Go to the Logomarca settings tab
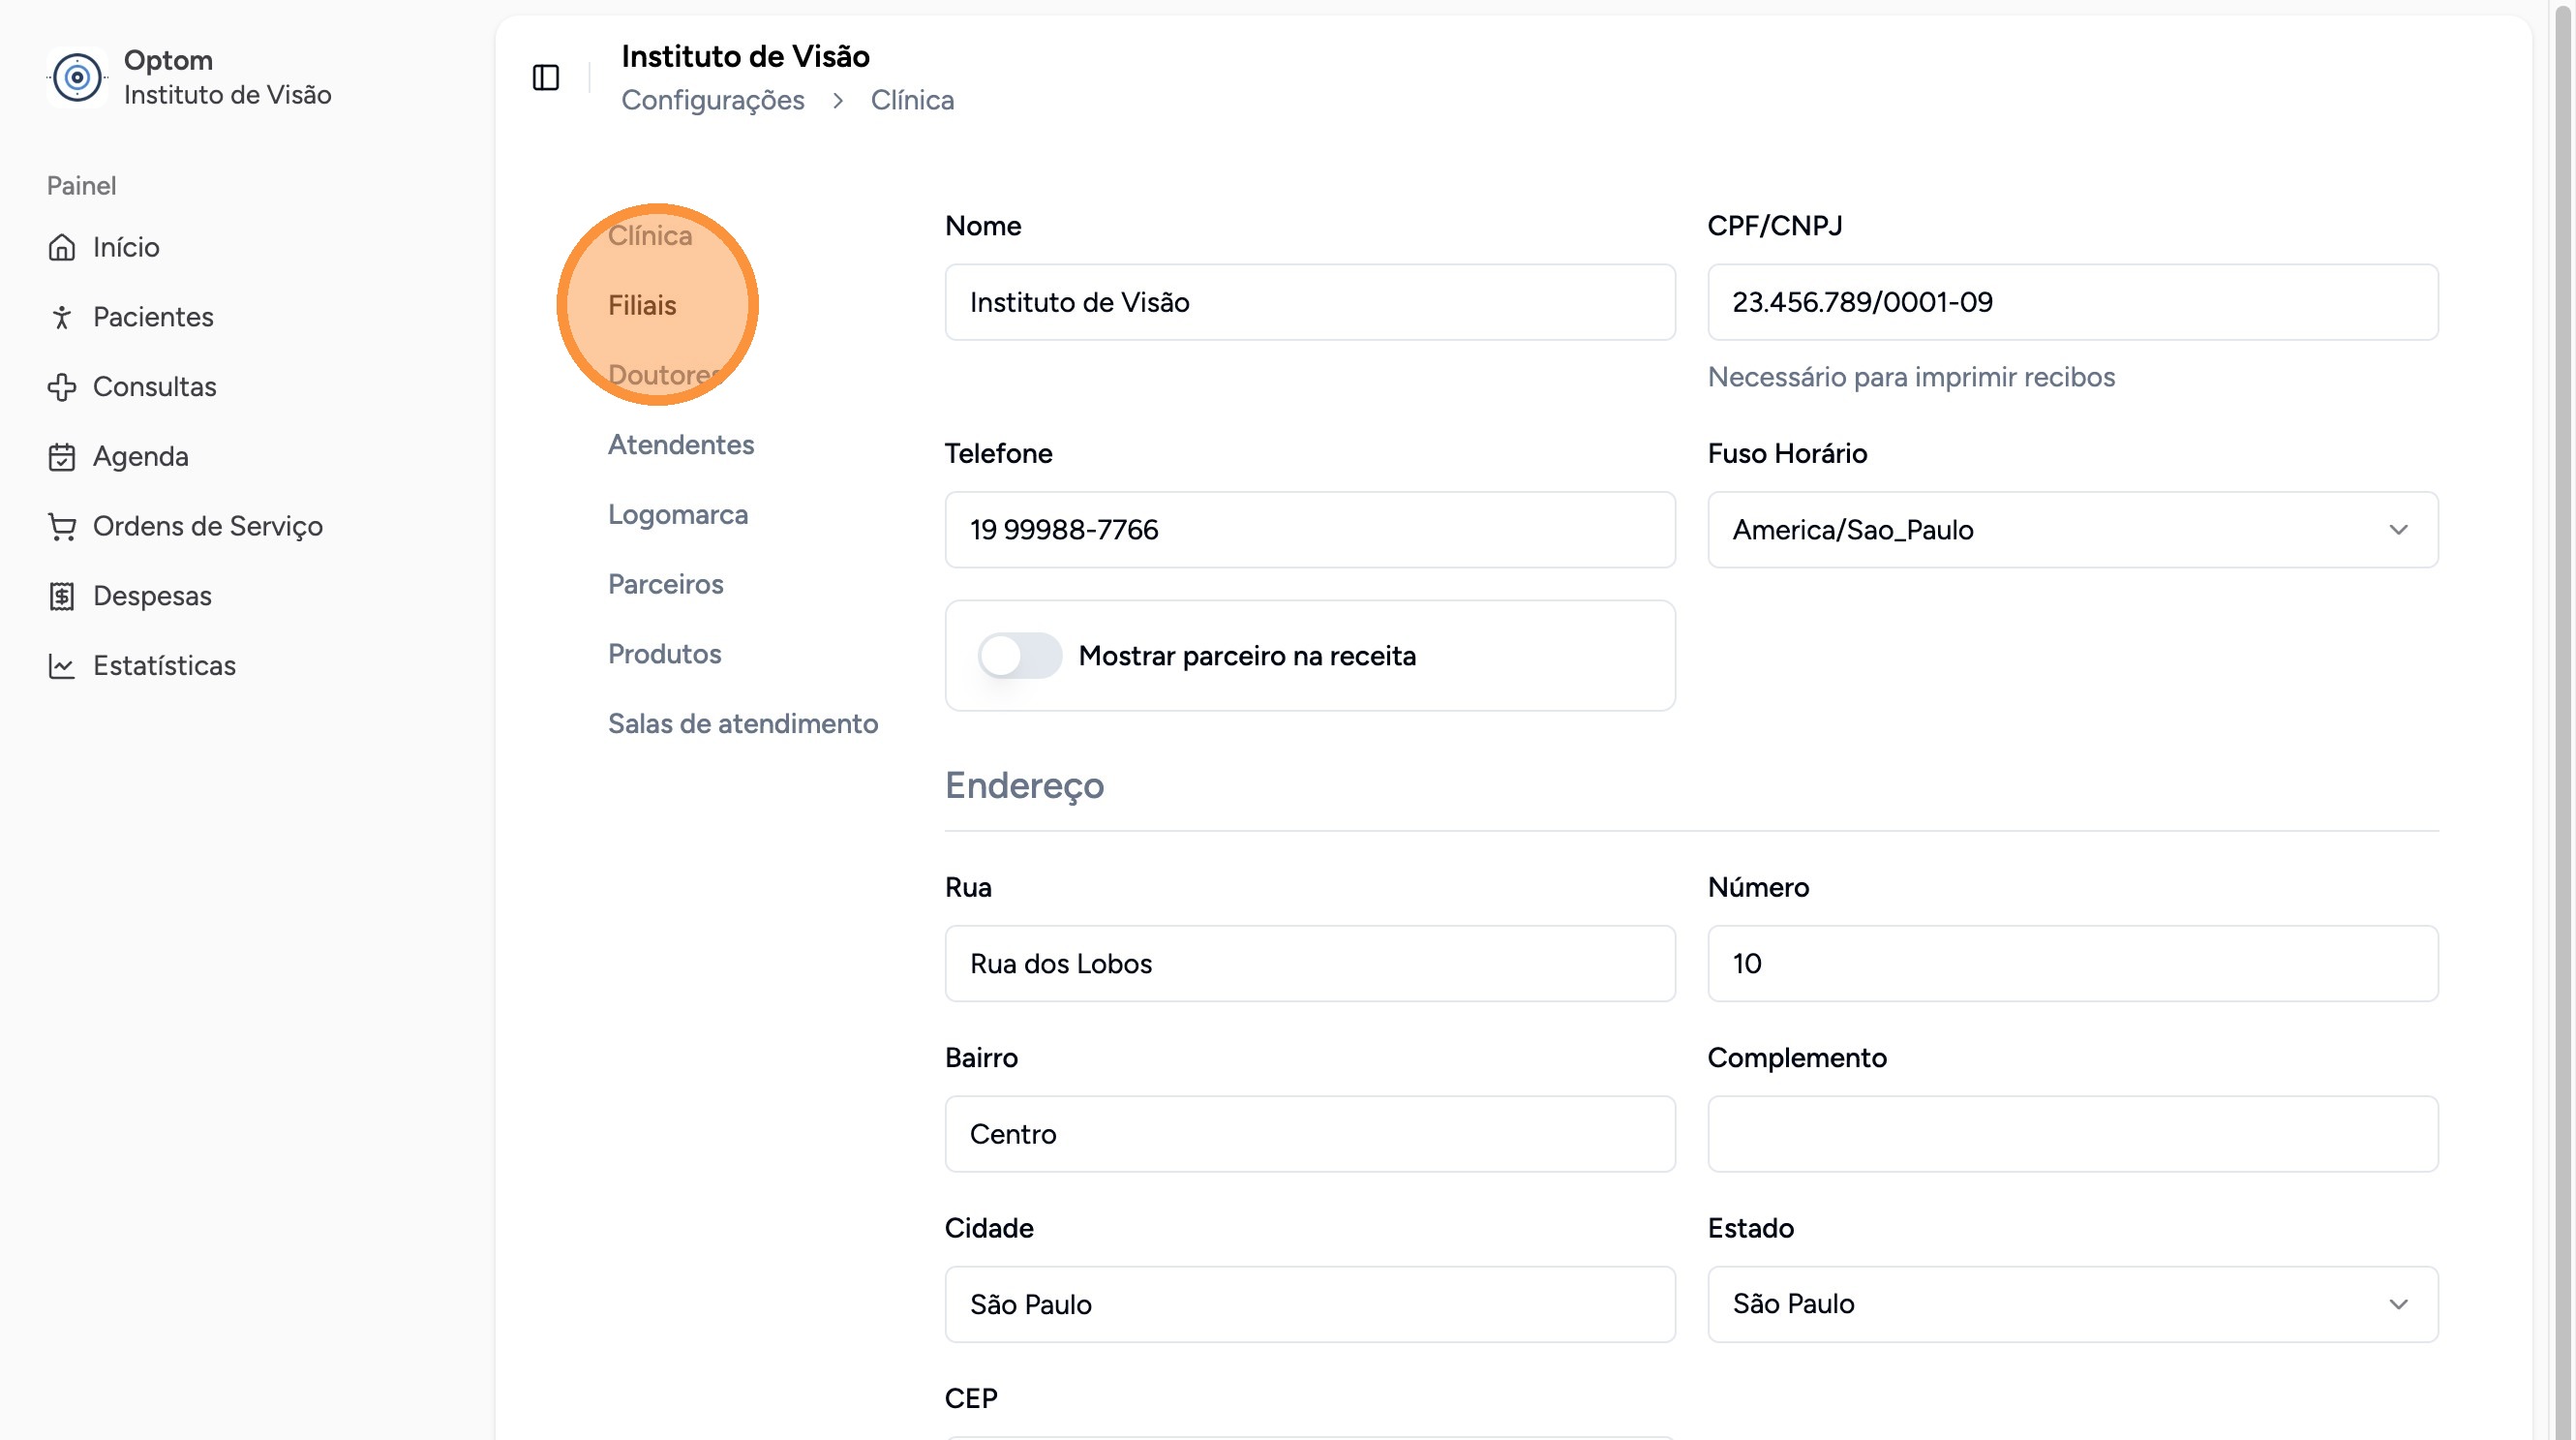 tap(678, 515)
